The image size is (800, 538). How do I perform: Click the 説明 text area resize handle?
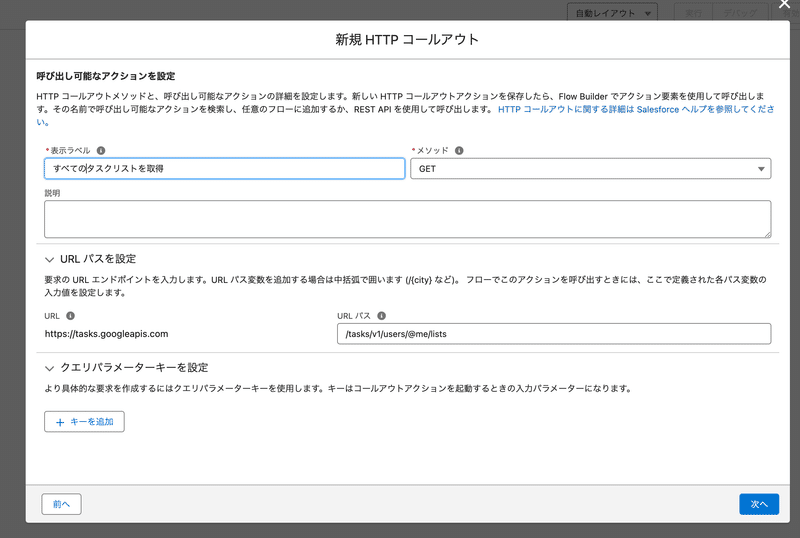(x=767, y=234)
